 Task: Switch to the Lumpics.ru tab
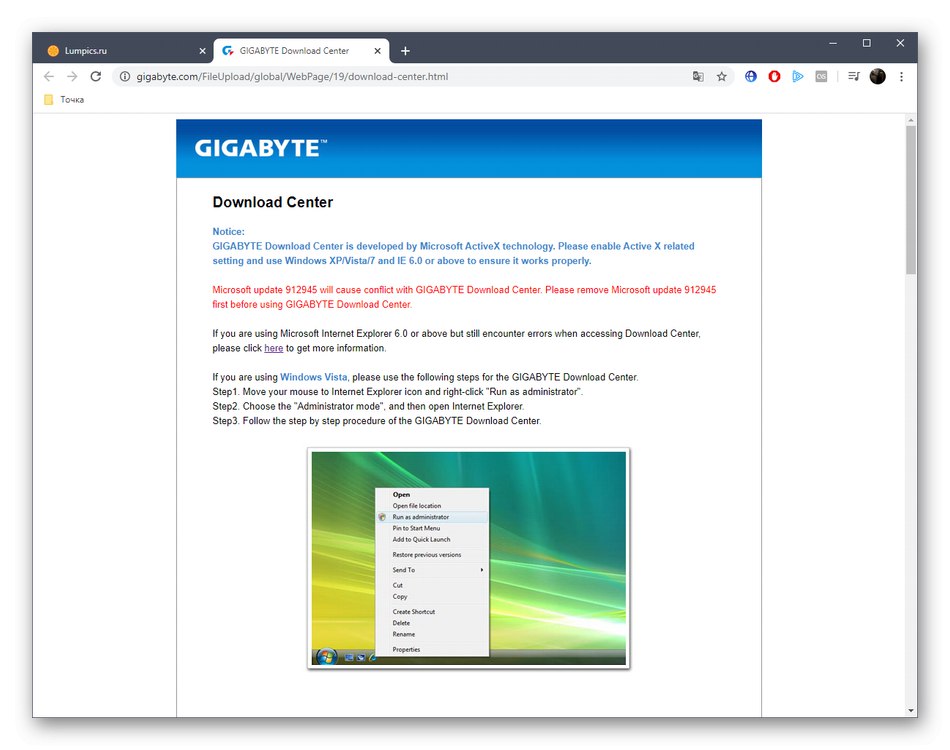tap(127, 51)
